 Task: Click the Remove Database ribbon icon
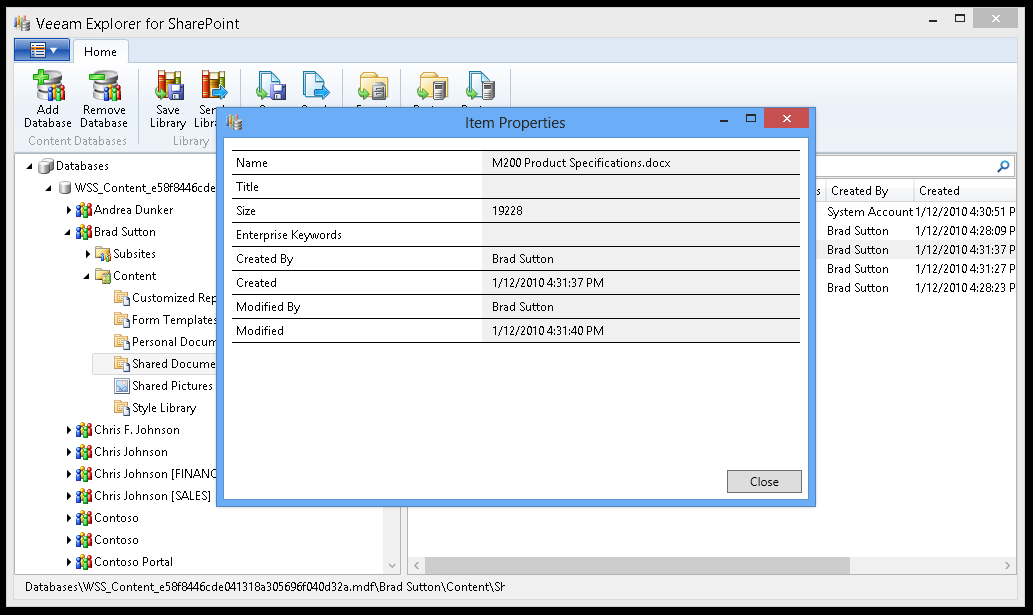click(x=105, y=86)
